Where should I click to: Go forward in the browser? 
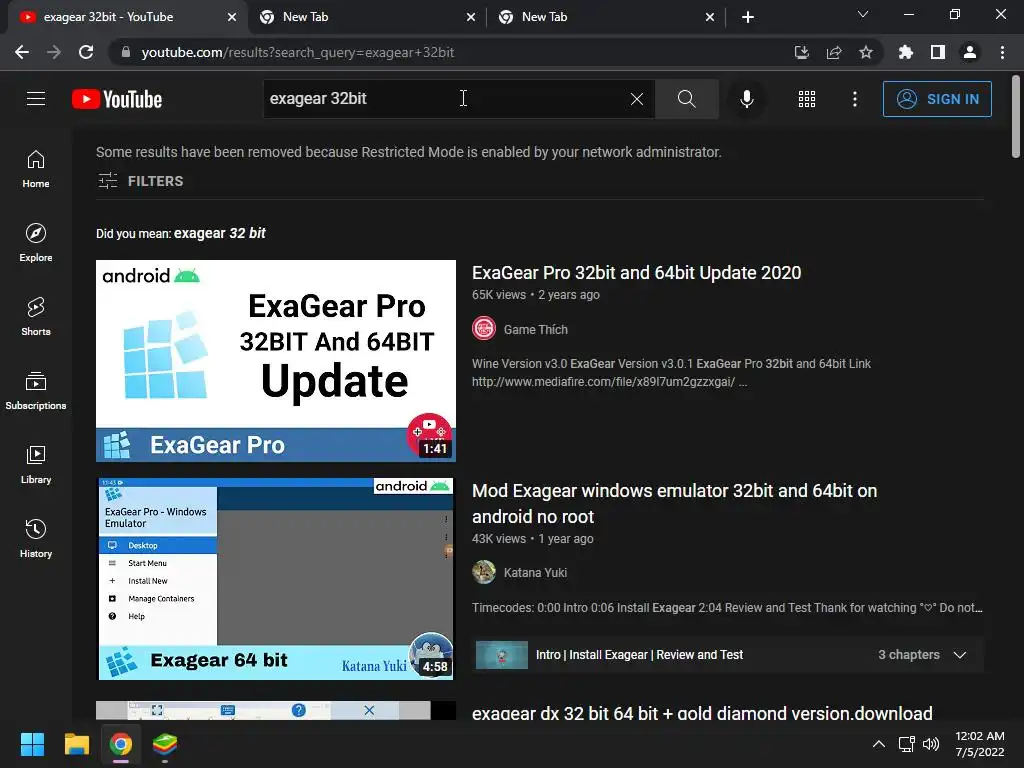[x=54, y=52]
